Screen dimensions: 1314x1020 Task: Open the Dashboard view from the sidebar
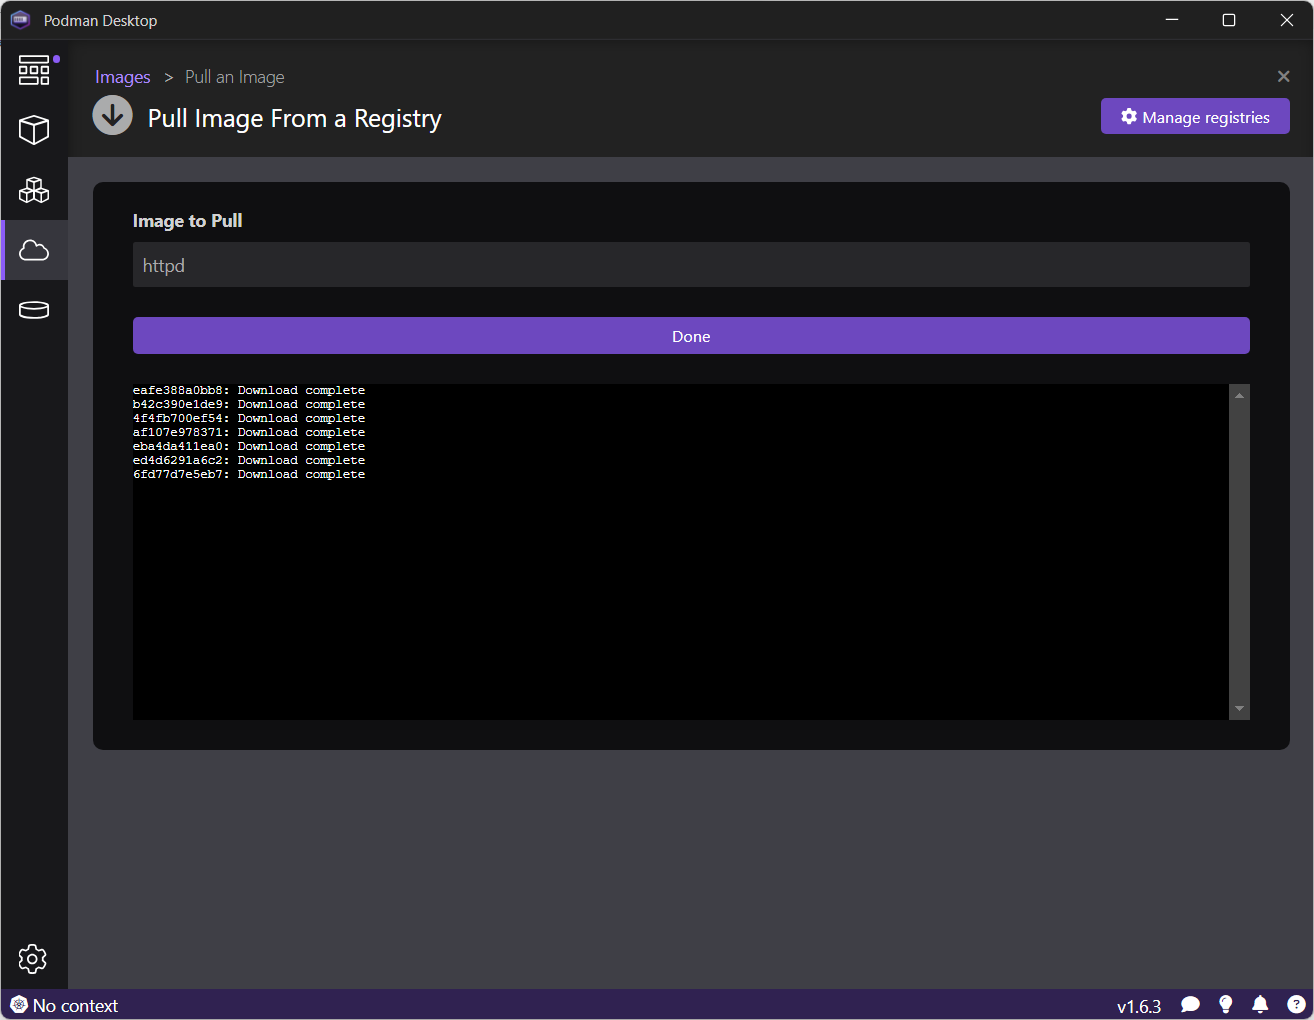click(x=34, y=69)
